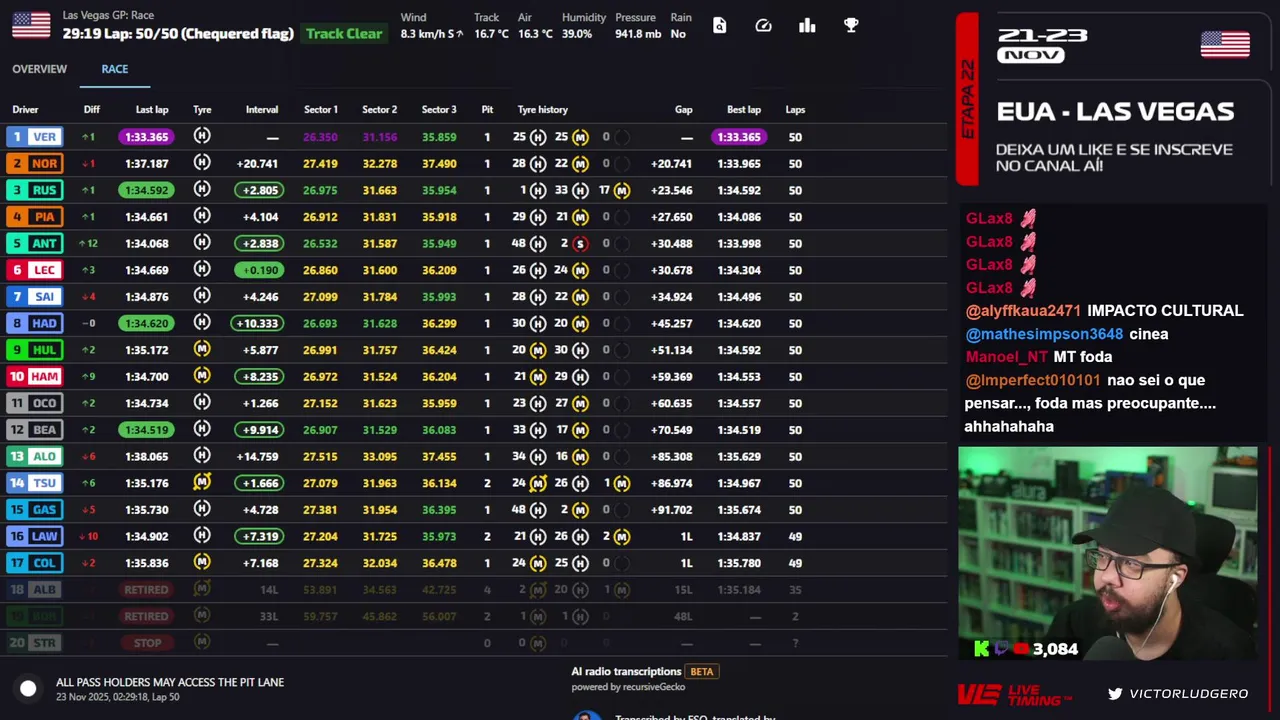
Task: Click the Kick logo beside viewer count
Action: pos(981,649)
